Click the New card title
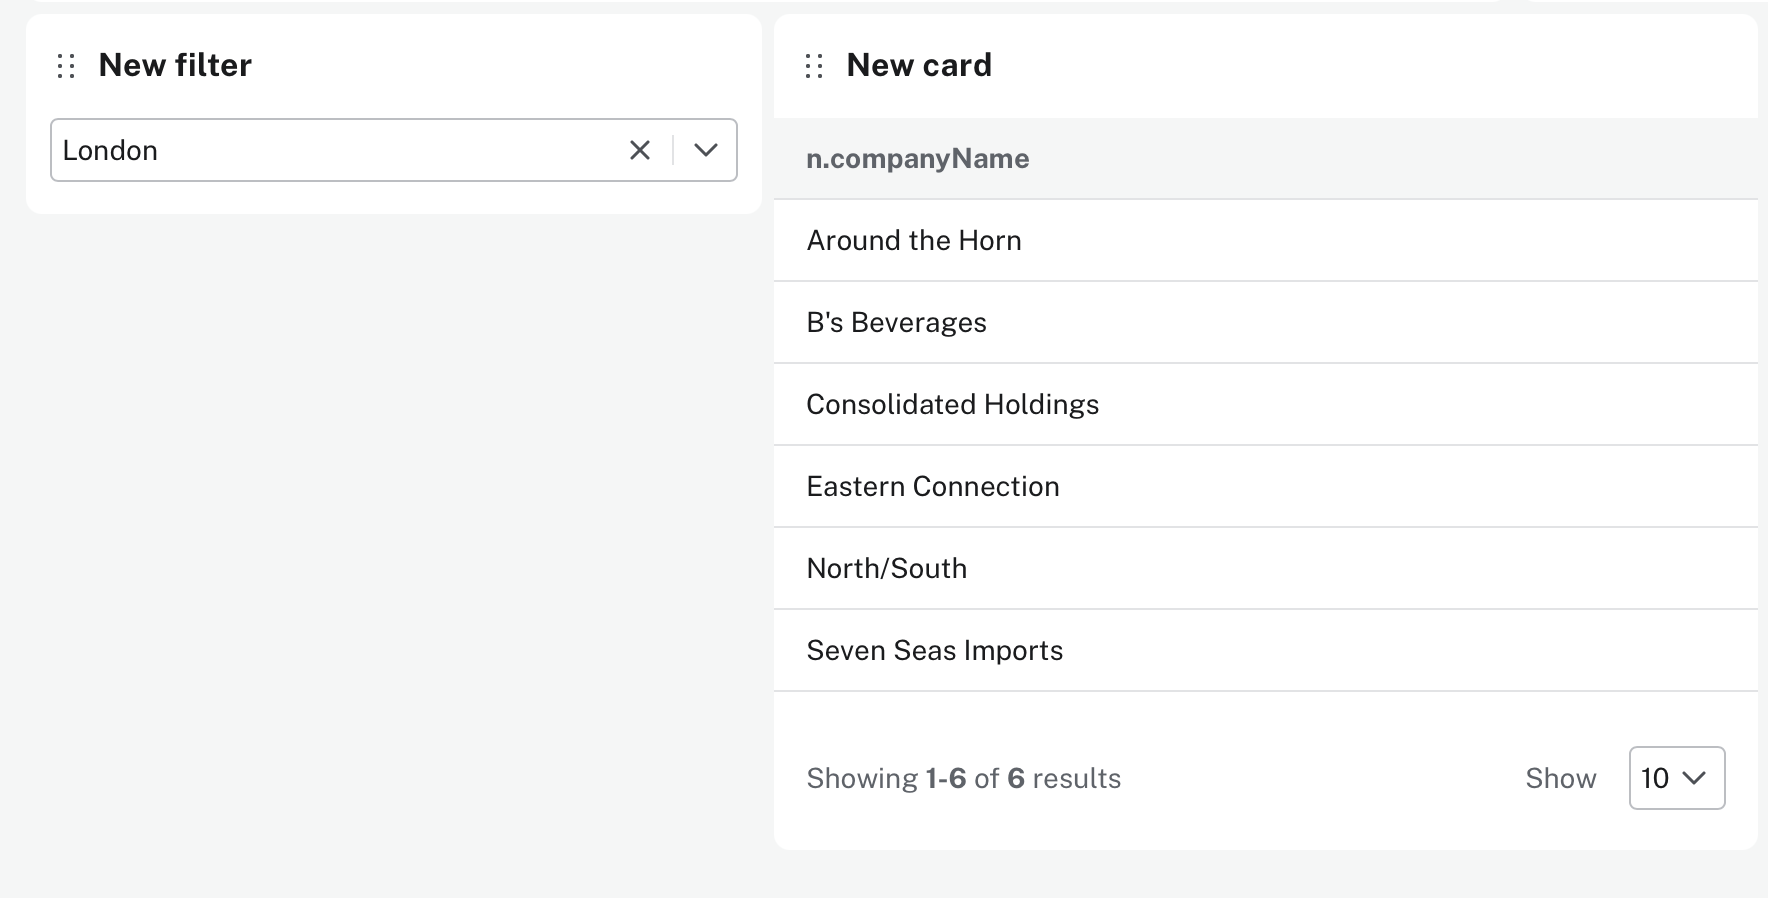Viewport: 1768px width, 898px height. 918,66
